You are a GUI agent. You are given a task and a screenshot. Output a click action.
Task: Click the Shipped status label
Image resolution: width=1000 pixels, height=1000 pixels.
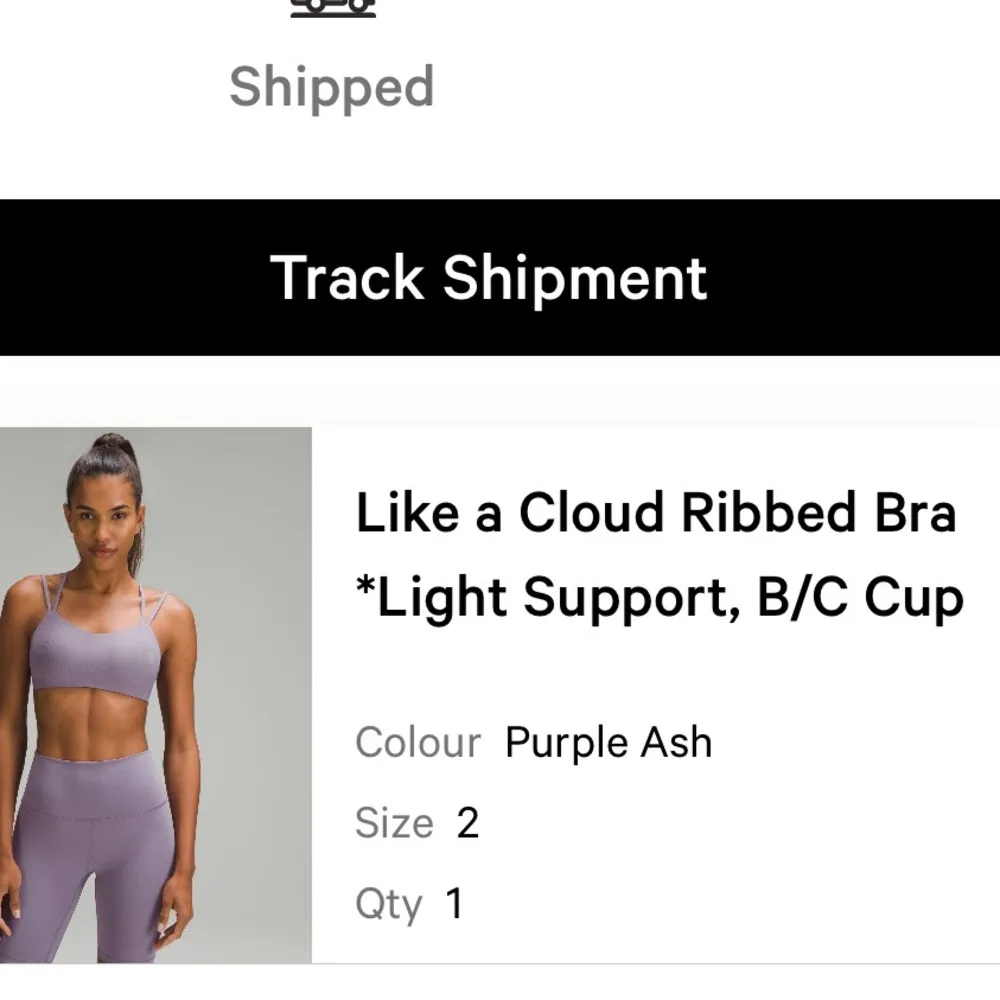[x=332, y=88]
